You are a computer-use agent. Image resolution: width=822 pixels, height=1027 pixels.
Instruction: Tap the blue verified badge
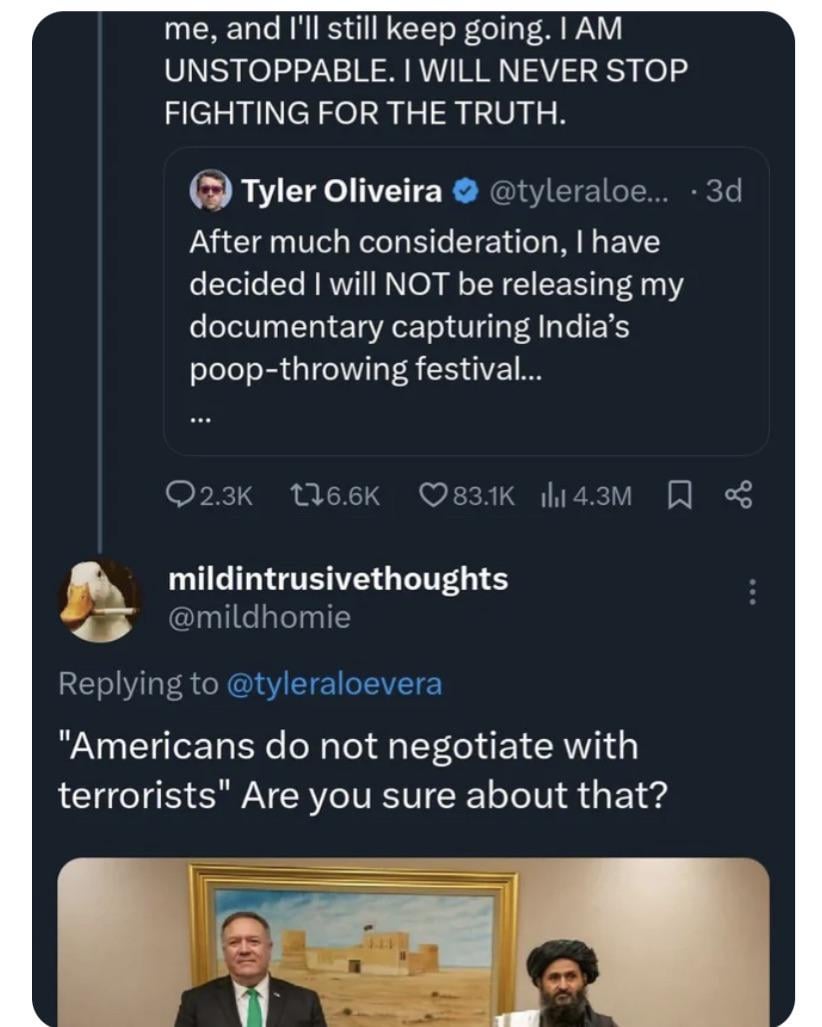pos(465,191)
